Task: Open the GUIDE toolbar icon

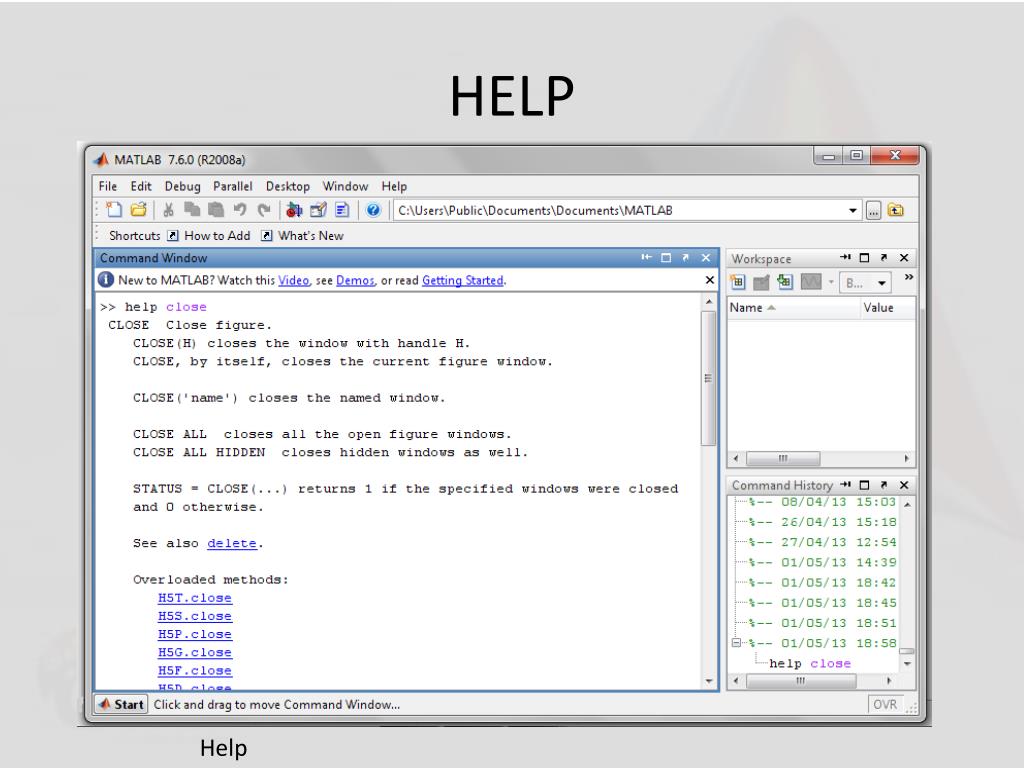Action: (x=318, y=210)
